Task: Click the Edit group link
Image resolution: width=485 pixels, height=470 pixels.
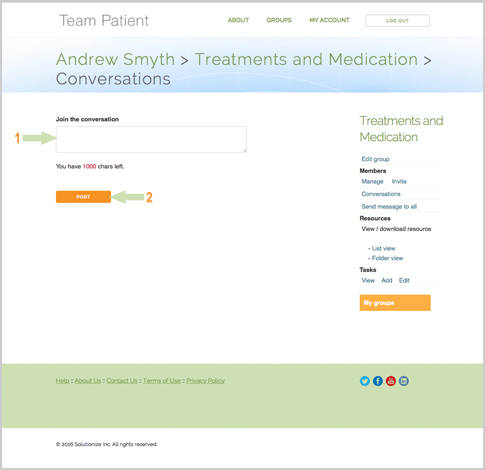Action: pyautogui.click(x=375, y=159)
